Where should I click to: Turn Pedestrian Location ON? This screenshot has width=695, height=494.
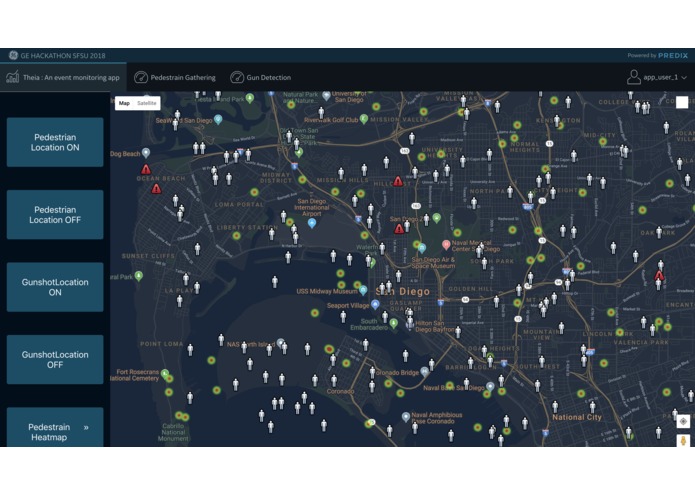55,142
